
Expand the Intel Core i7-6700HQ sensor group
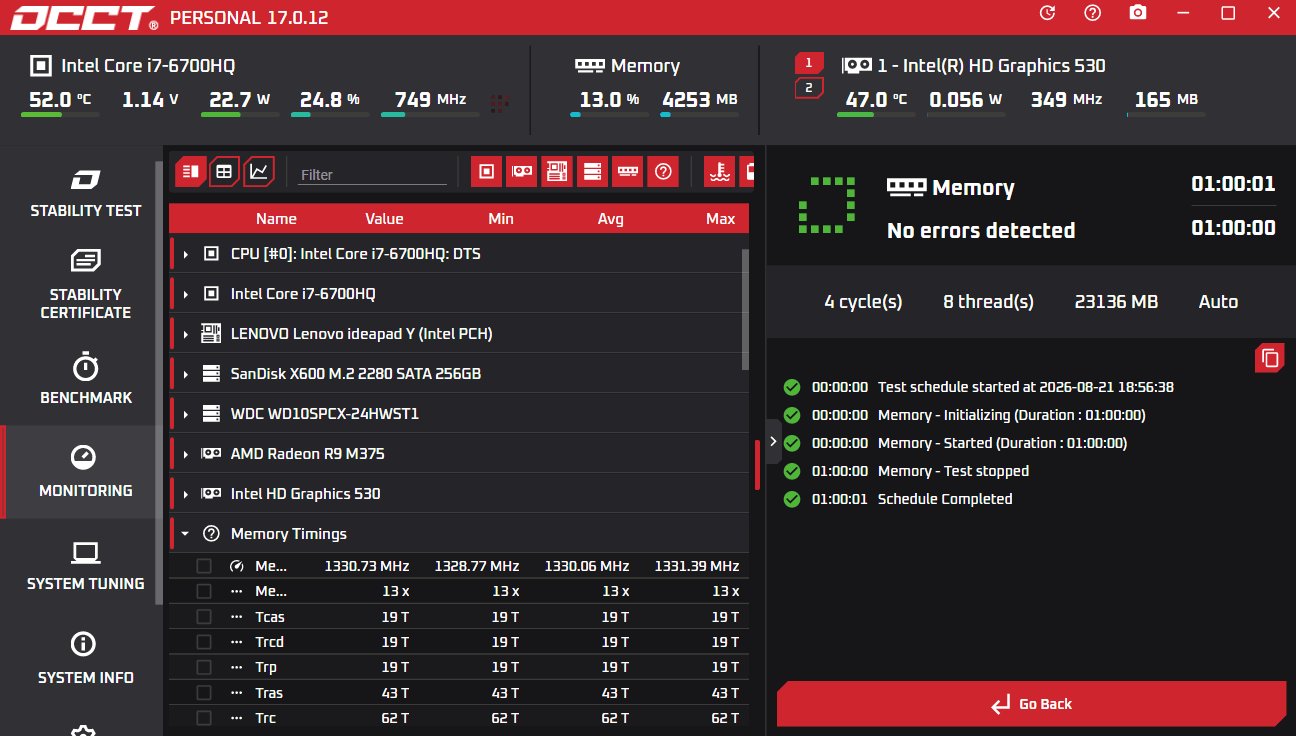pyautogui.click(x=186, y=294)
